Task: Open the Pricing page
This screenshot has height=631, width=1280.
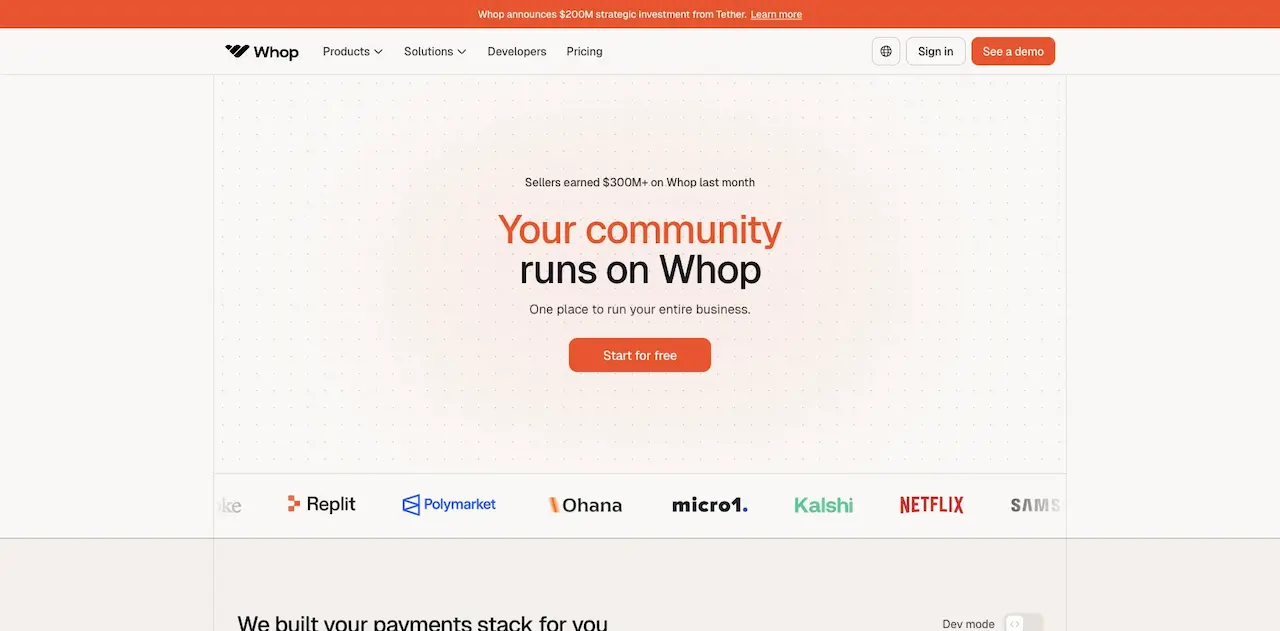Action: (584, 51)
